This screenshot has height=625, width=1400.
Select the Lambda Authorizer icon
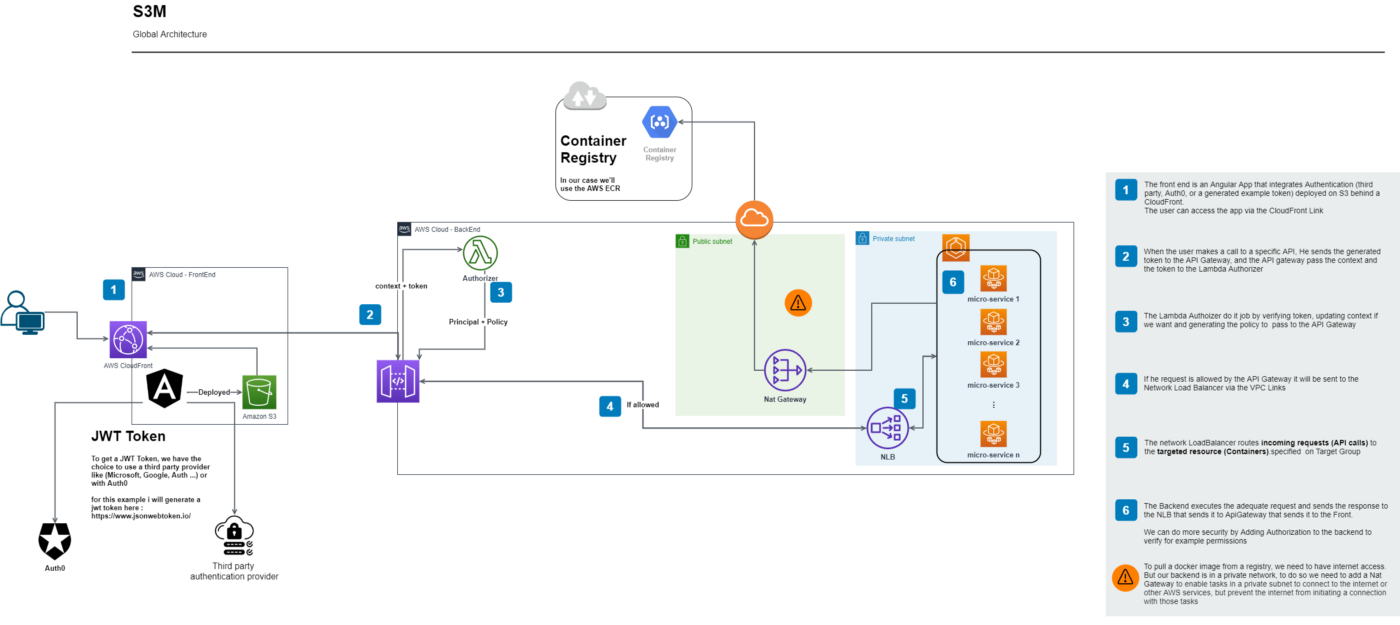[x=480, y=253]
